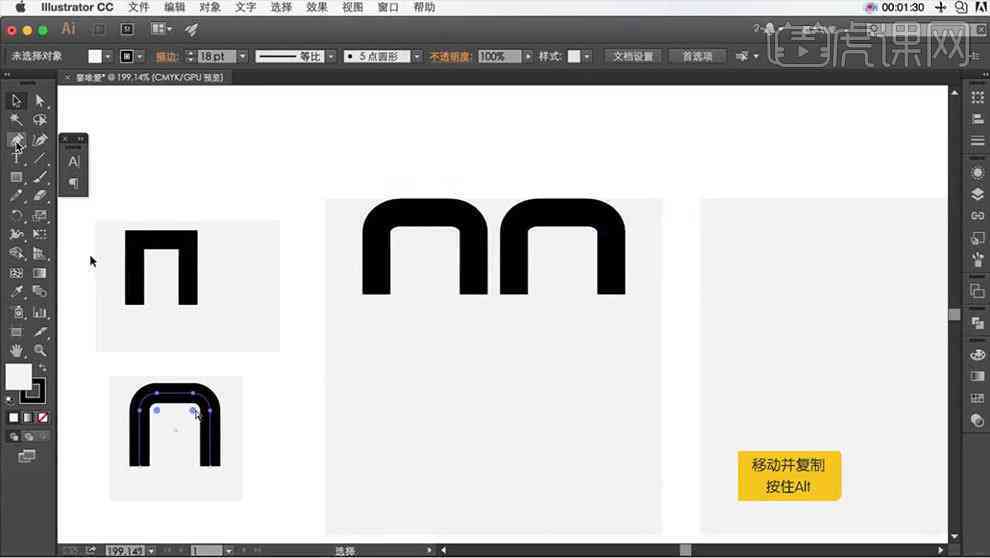The image size is (990, 558).
Task: Click the control bar fill swatch
Action: (95, 57)
